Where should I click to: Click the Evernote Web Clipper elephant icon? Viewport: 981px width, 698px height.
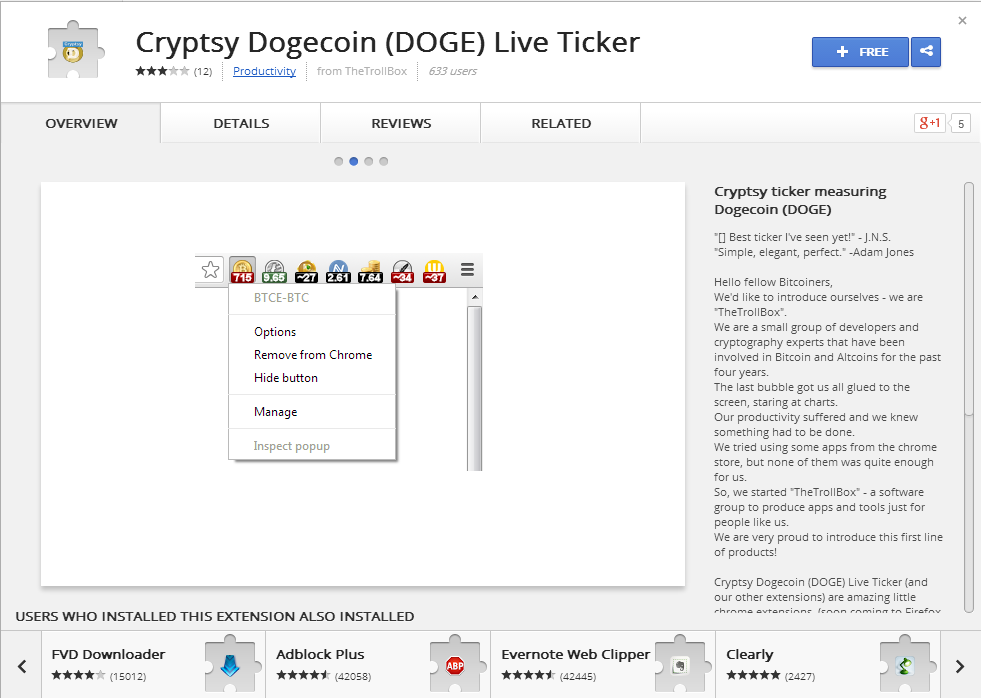pos(680,665)
